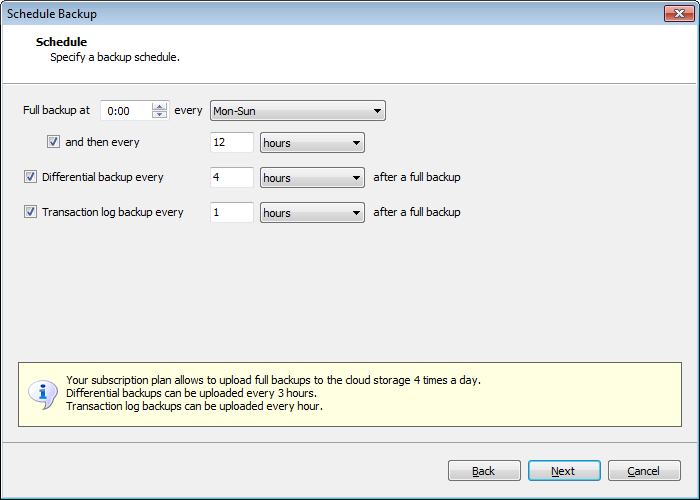Viewport: 700px width, 500px height.
Task: Click the transaction log interval field showing 1
Action: (231, 213)
